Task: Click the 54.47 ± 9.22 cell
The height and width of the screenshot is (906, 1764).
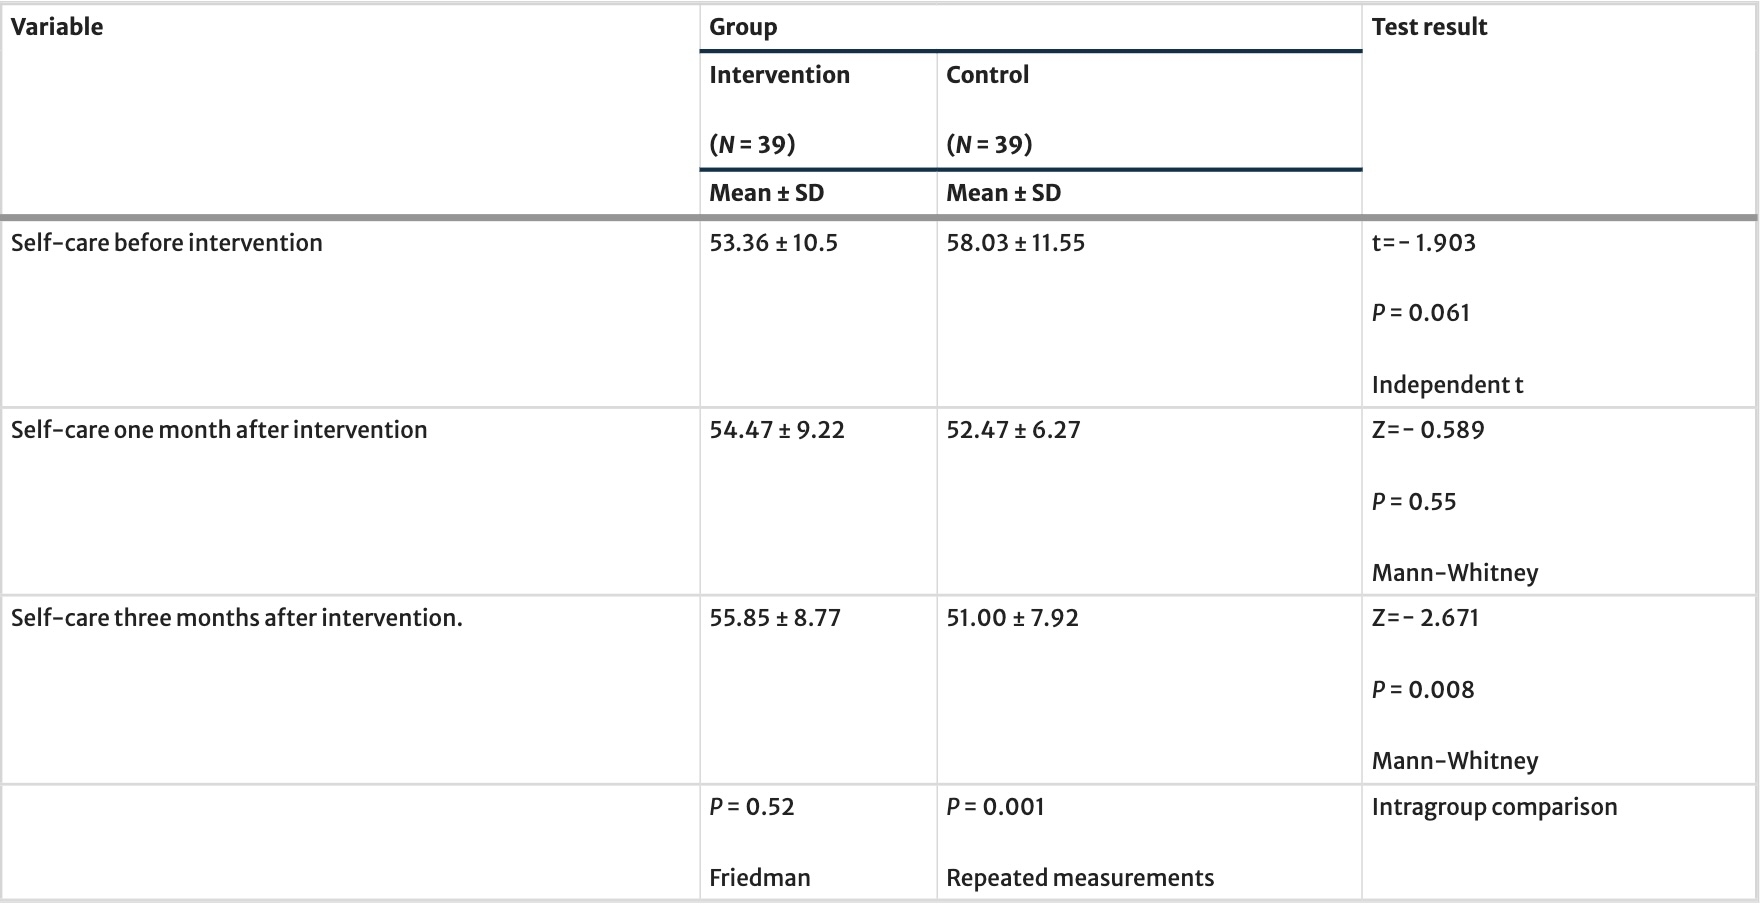Action: (777, 430)
